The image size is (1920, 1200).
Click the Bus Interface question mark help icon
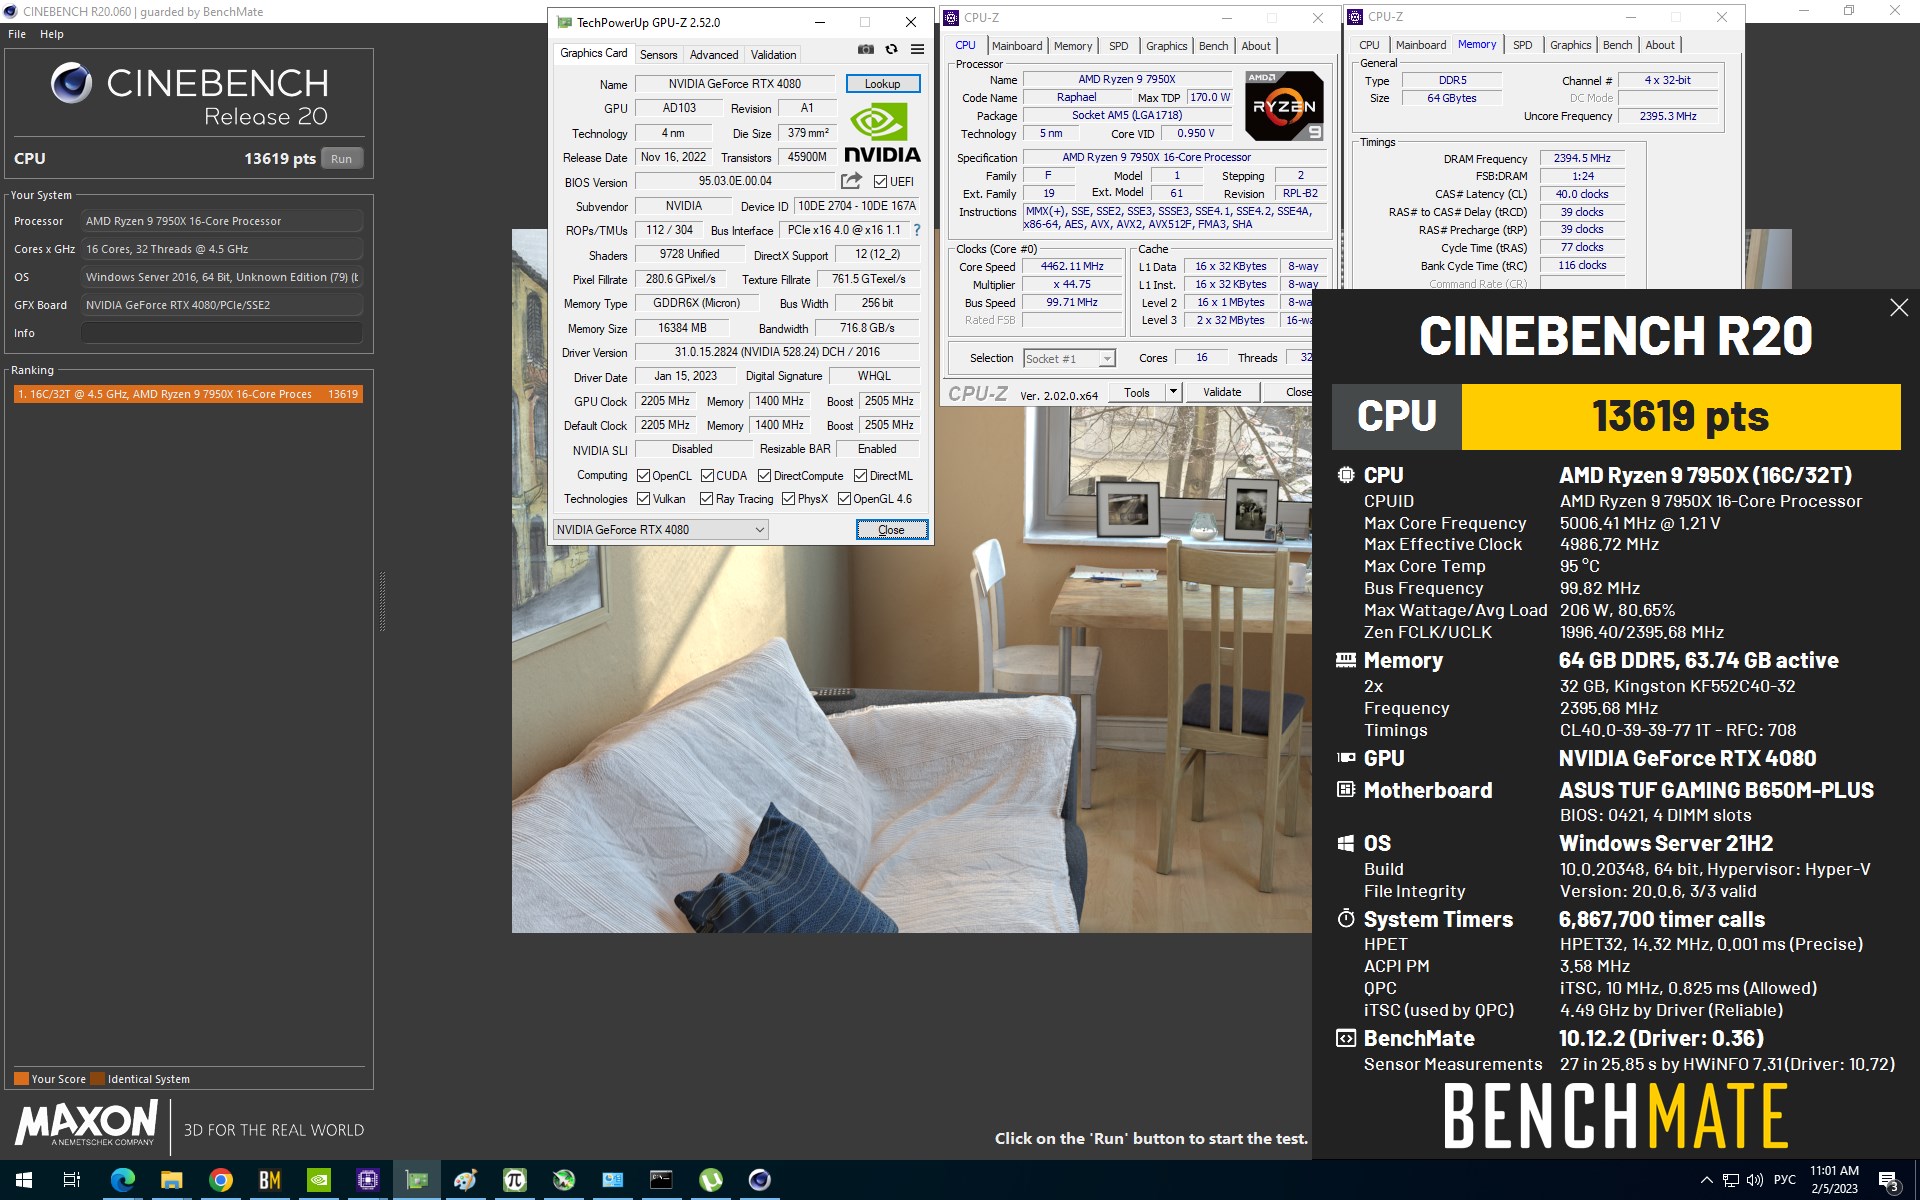[x=917, y=230]
